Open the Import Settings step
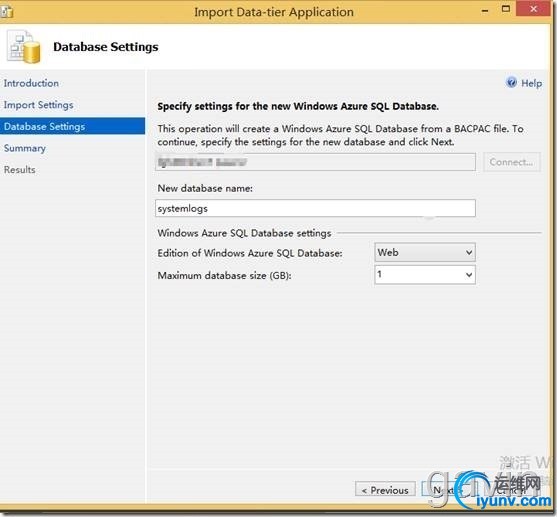The height and width of the screenshot is (517, 557). (38, 105)
